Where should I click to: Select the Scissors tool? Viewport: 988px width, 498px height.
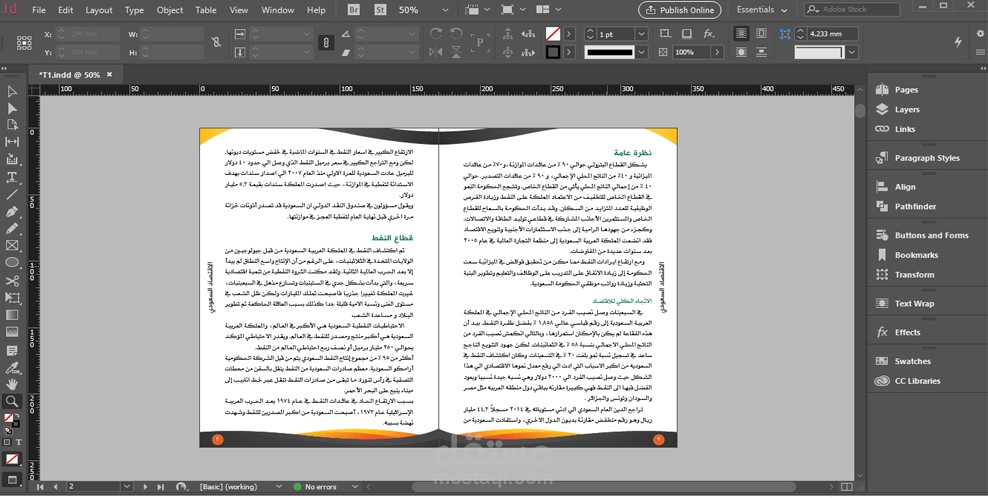pos(11,281)
